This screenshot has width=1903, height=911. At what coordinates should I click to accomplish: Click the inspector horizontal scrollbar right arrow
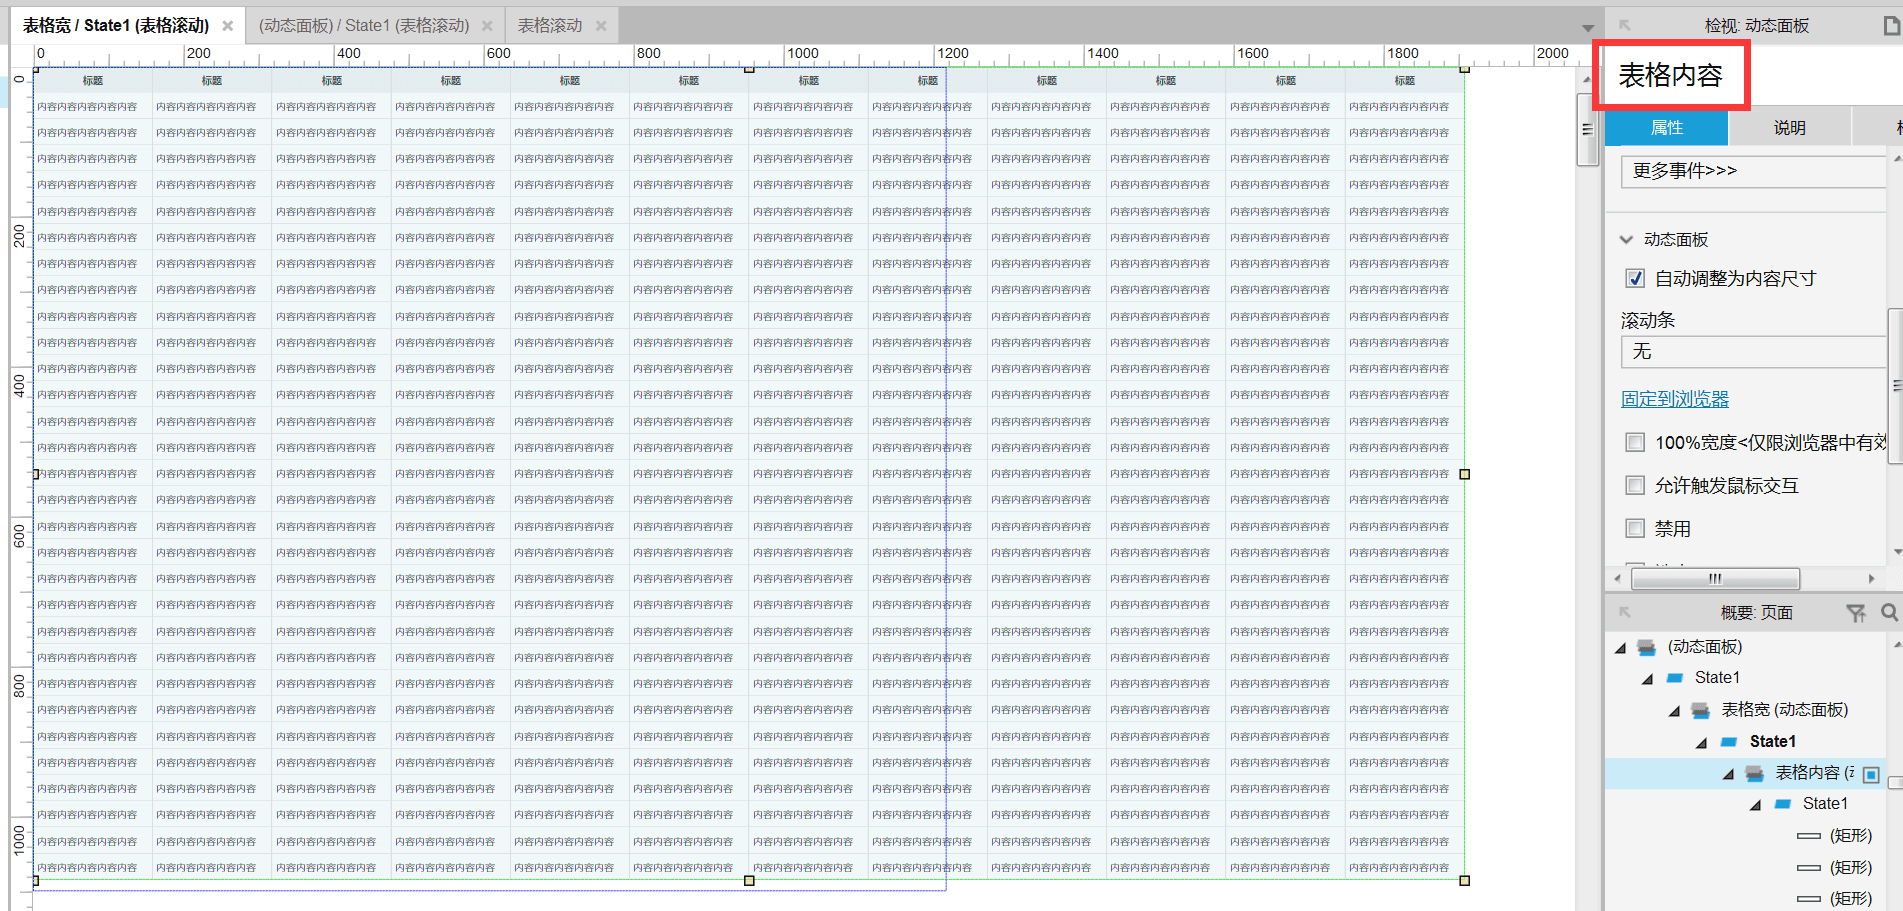click(1872, 579)
